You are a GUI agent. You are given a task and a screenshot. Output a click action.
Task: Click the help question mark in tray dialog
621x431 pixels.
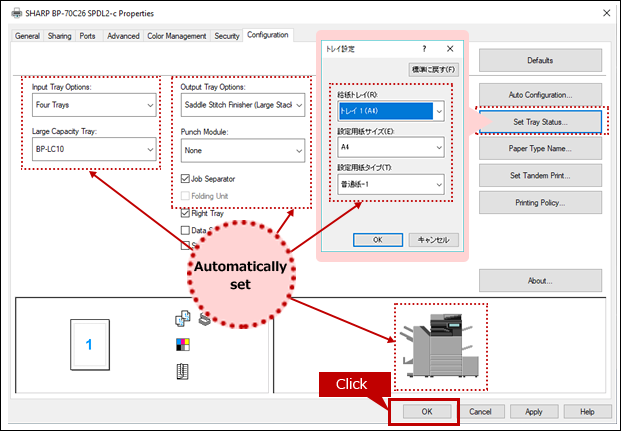click(424, 47)
